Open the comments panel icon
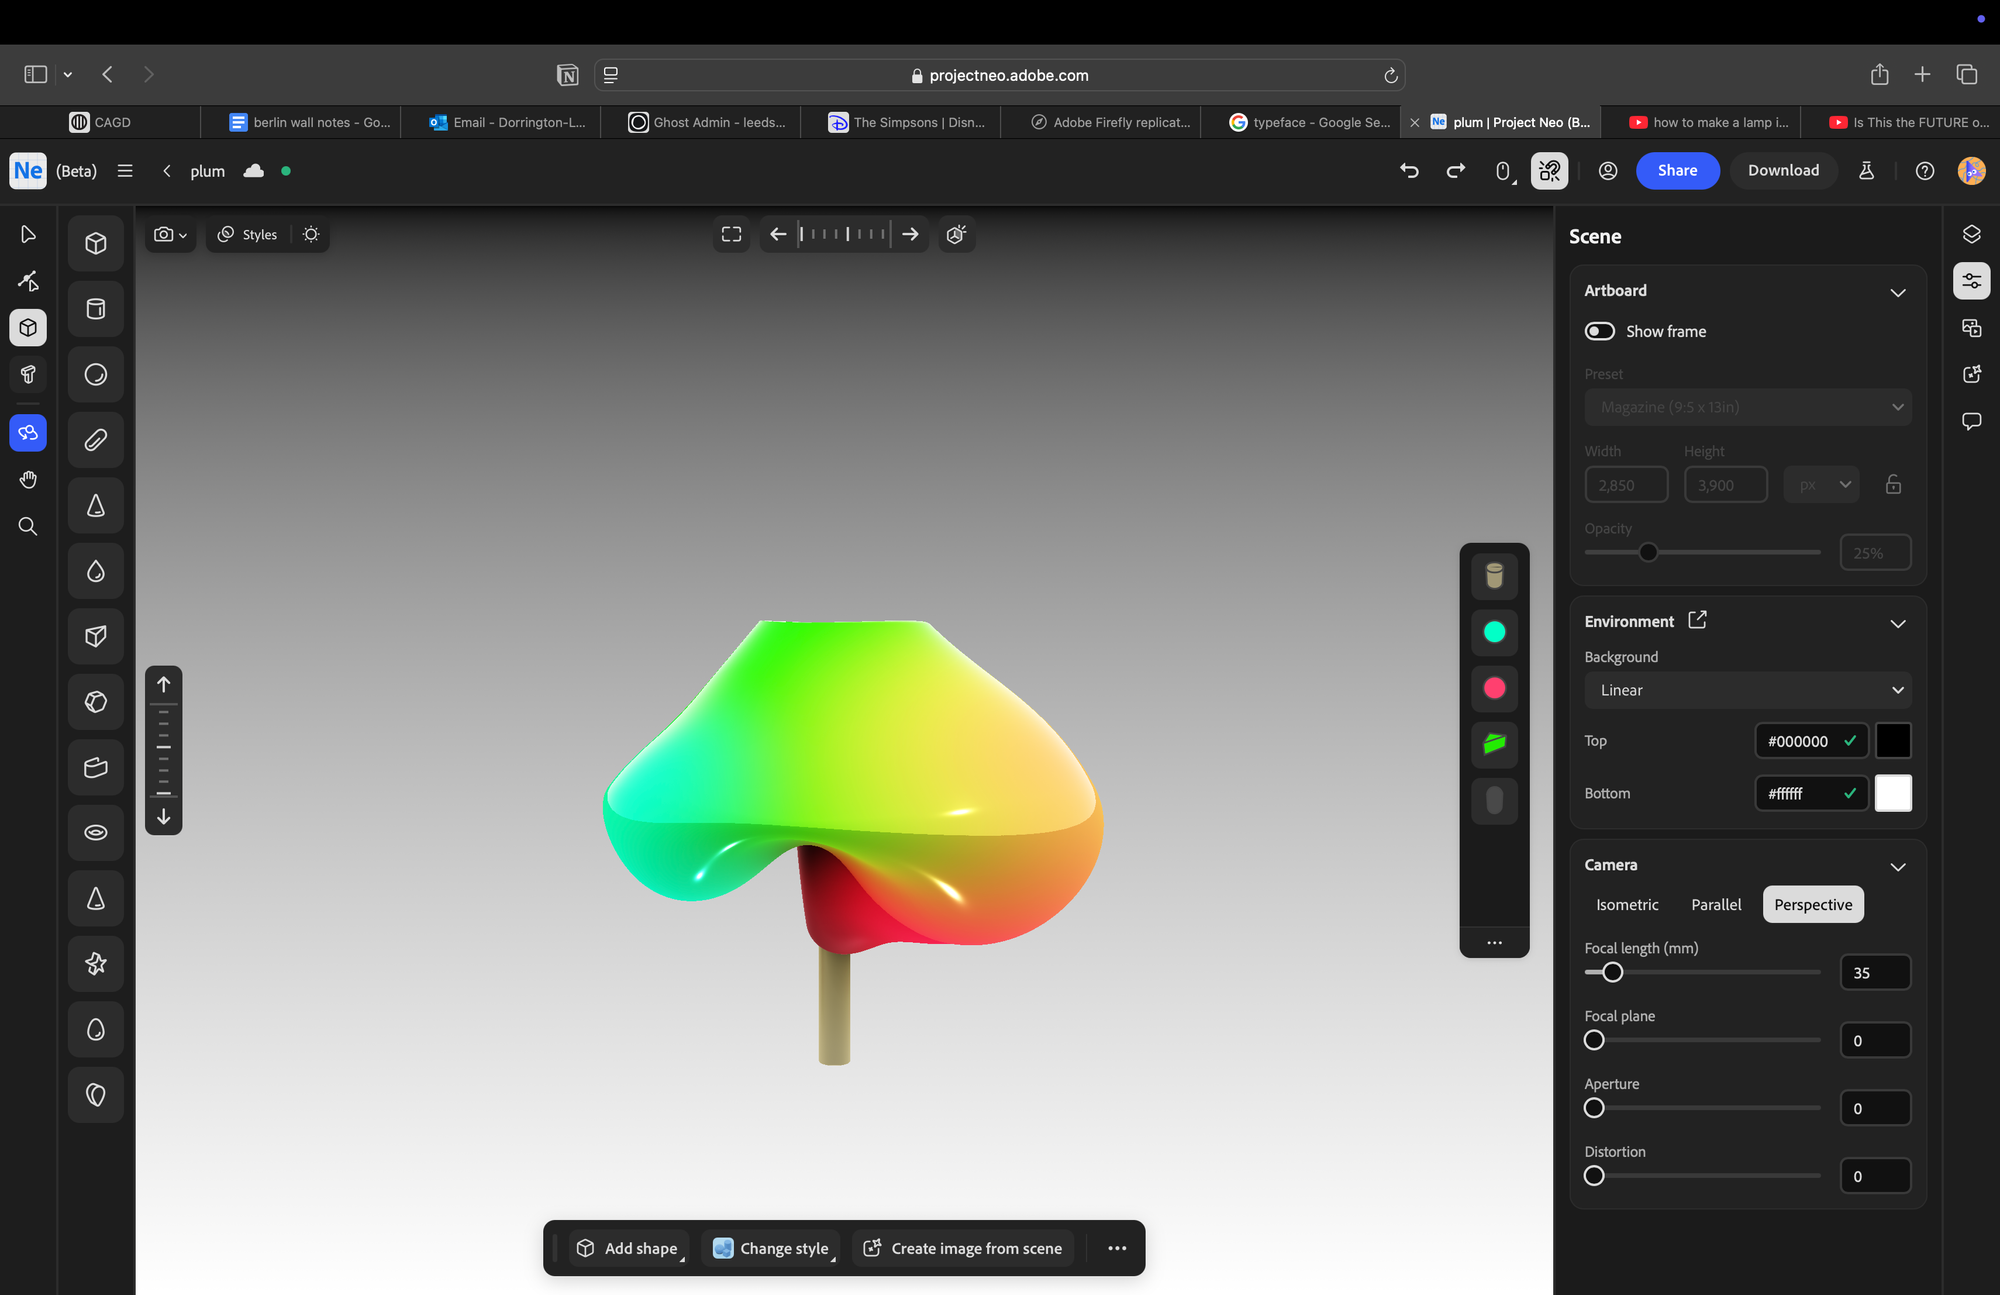This screenshot has height=1295, width=2000. [1971, 421]
